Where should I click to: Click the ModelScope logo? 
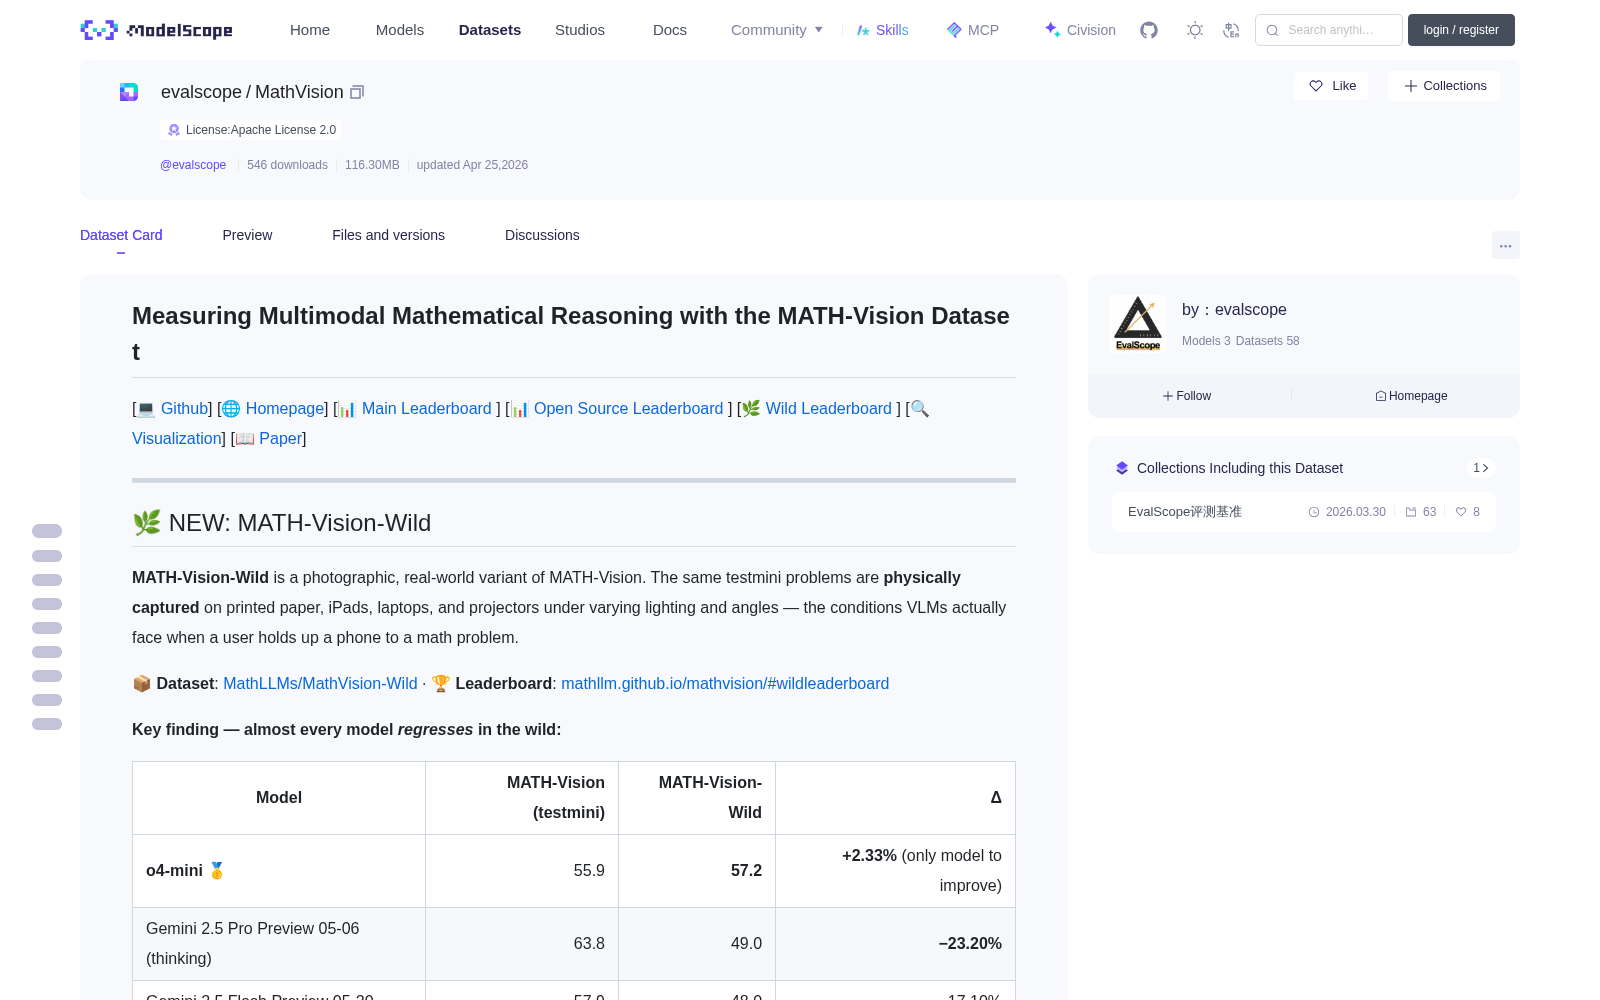coord(157,30)
